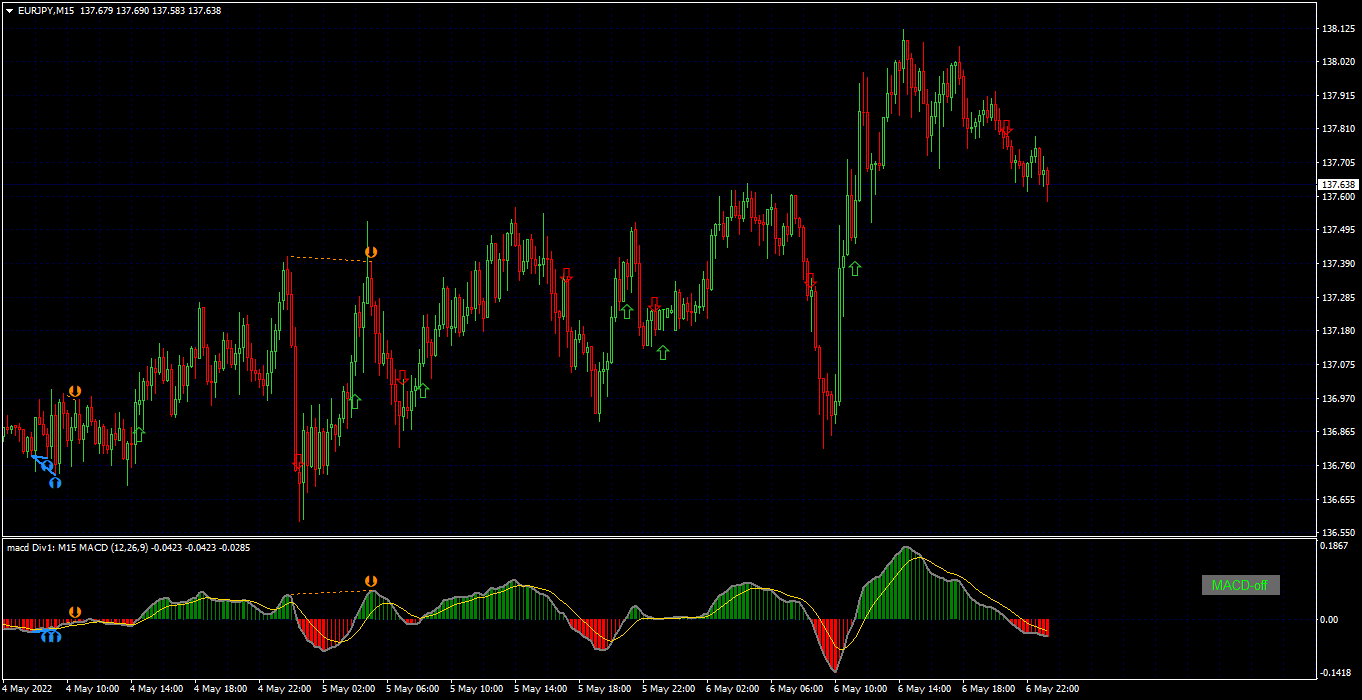Click the 137.495 price scale label
Viewport: 1362px width, 700px height.
coord(1337,230)
